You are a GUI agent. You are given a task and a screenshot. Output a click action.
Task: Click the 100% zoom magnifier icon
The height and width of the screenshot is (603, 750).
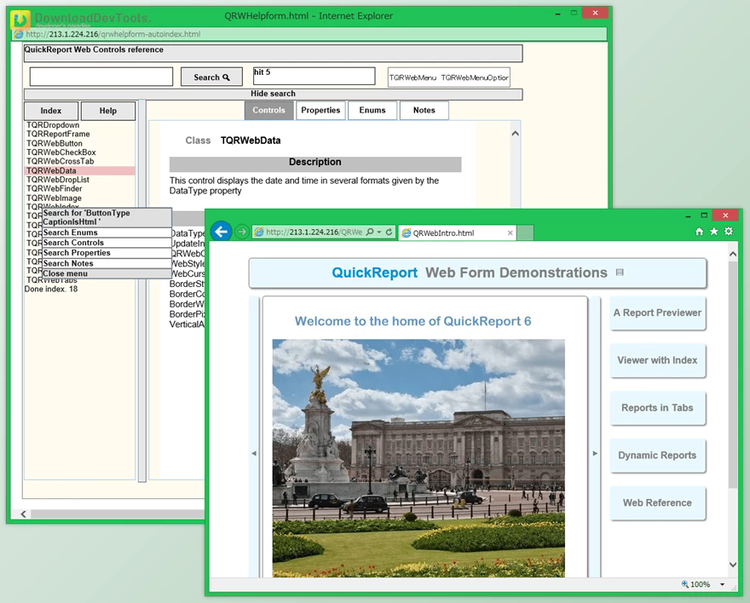pyautogui.click(x=684, y=584)
